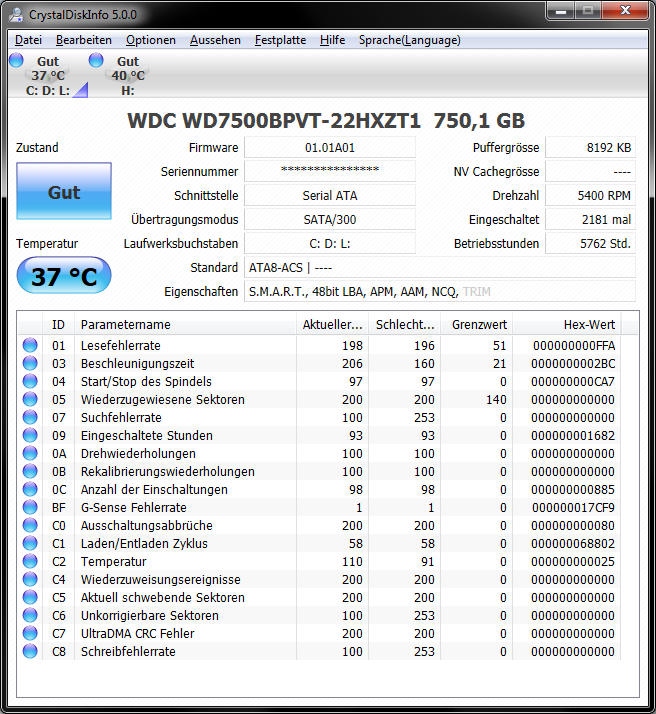Viewport: 656px width, 714px height.
Task: Click status orb of Anzahl der Einschaltungen row
Action: coord(30,489)
